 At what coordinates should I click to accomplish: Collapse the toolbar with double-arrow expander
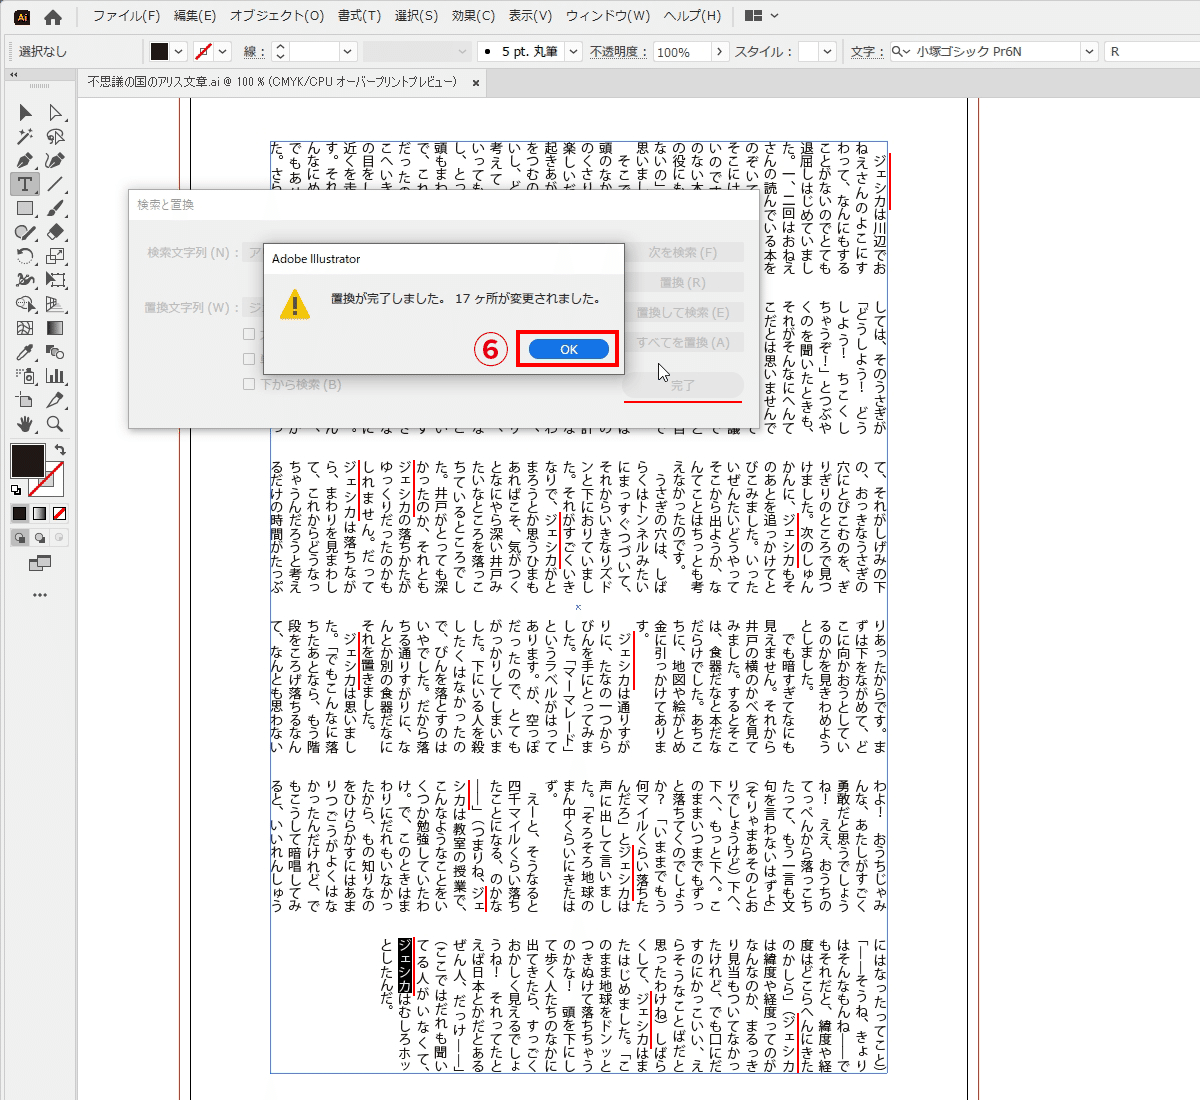click(x=14, y=75)
